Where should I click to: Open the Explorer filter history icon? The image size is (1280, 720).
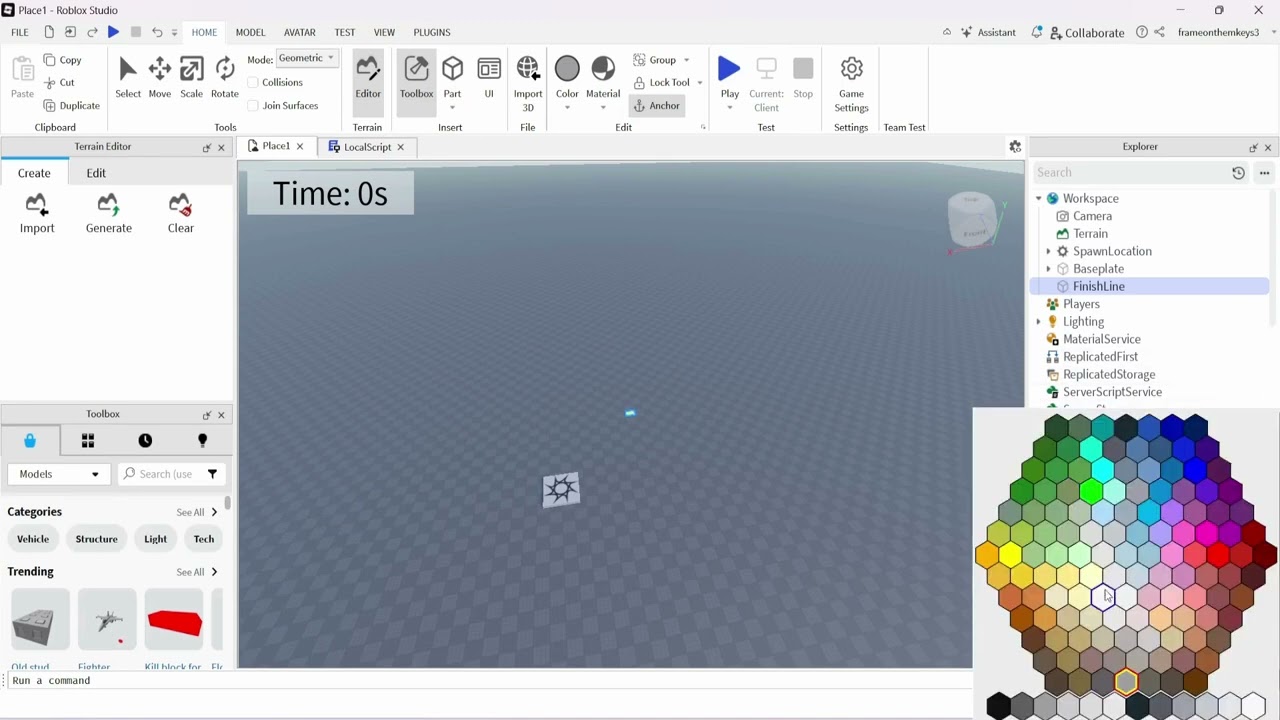[x=1238, y=173]
